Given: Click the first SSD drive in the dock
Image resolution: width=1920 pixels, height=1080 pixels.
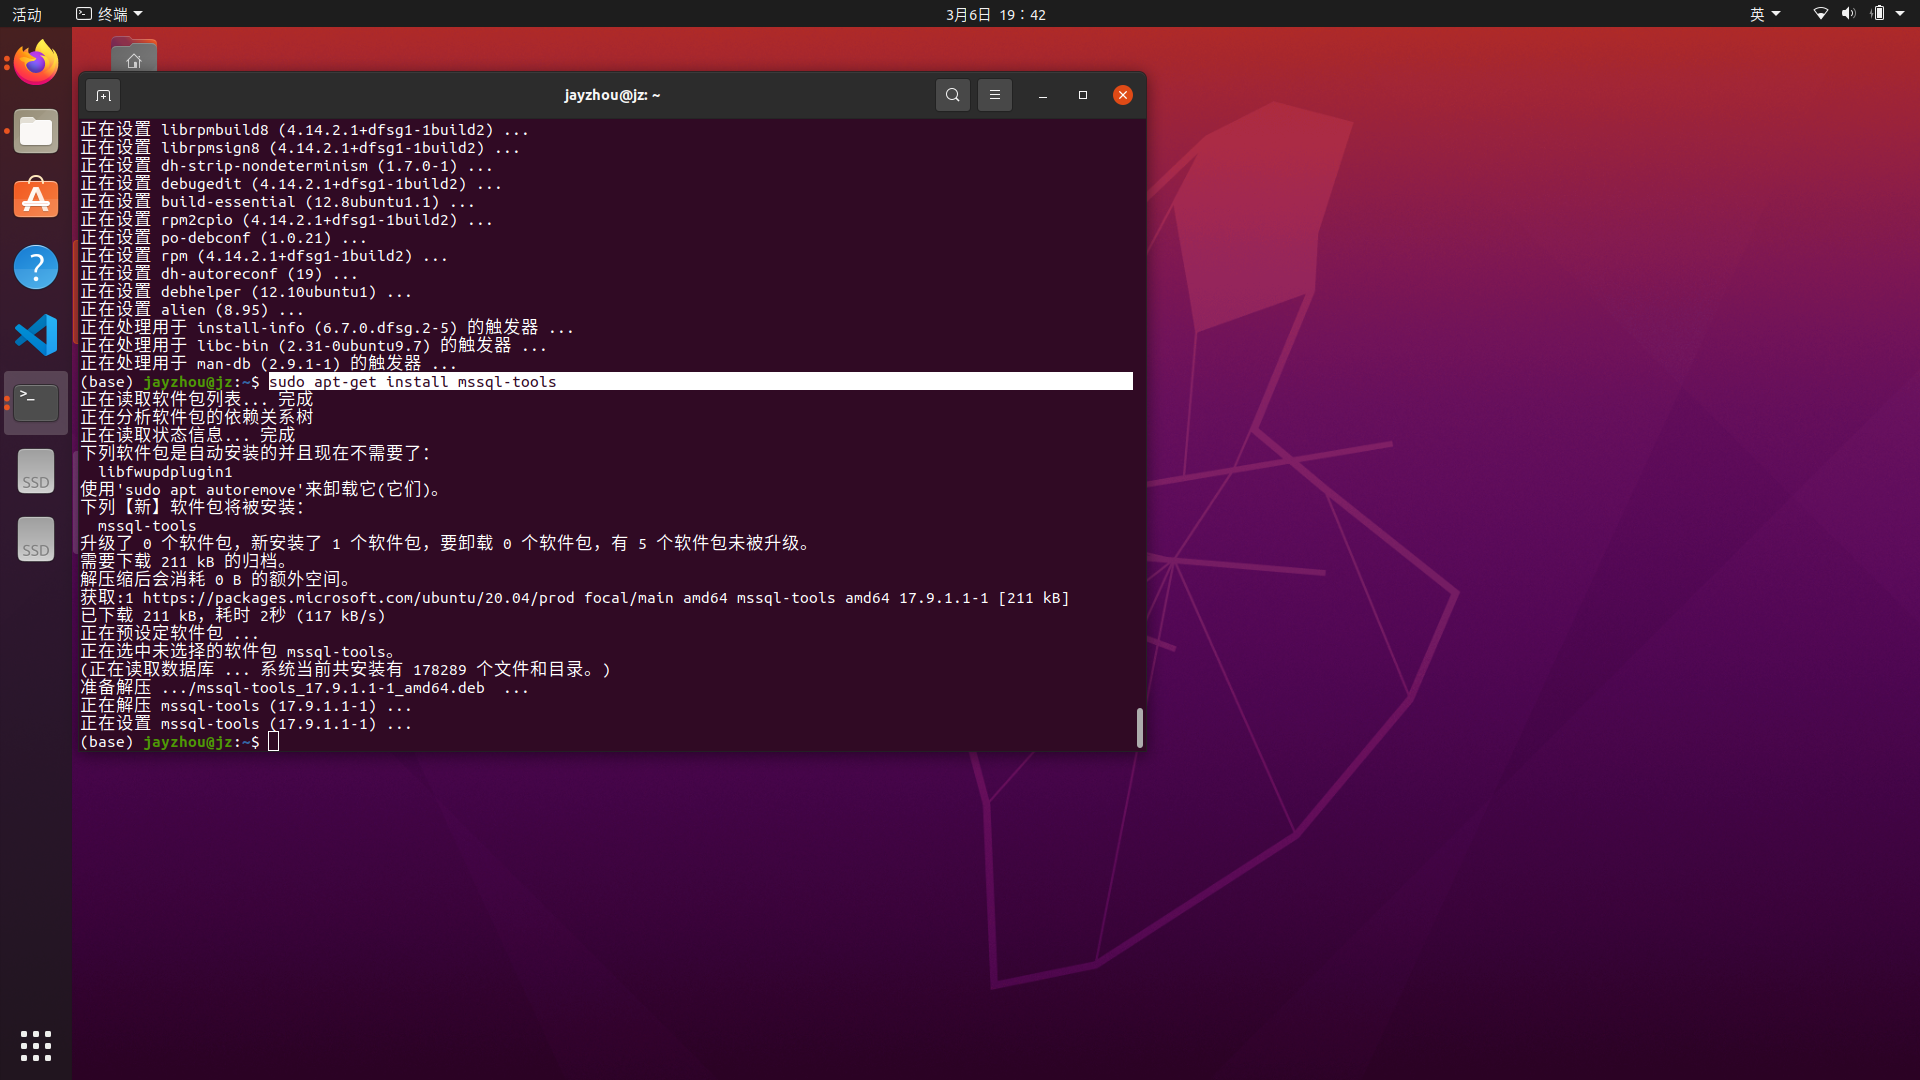Looking at the screenshot, I should [x=35, y=470].
